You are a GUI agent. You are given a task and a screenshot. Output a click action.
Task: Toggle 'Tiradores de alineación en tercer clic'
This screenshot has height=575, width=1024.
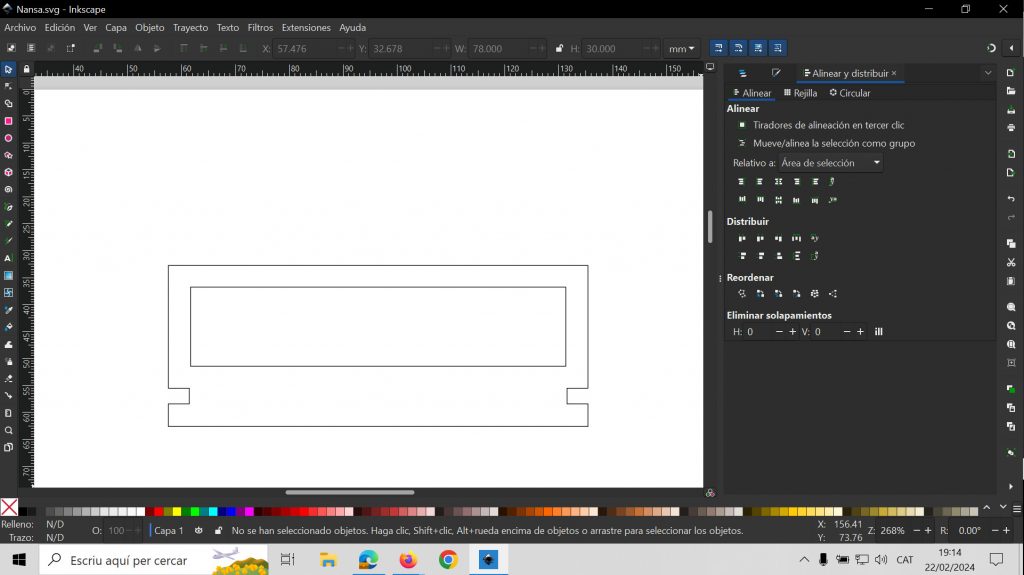(x=742, y=125)
